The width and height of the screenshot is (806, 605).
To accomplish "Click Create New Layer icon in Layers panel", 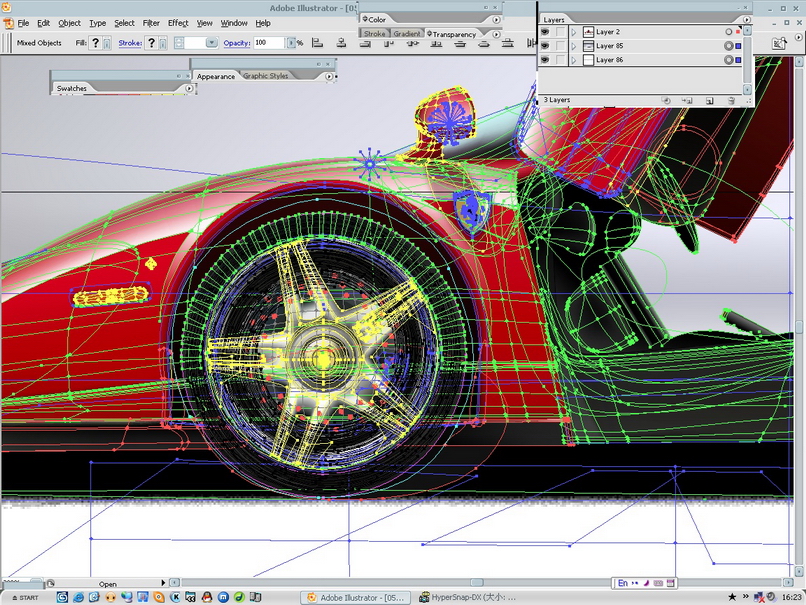I will [x=709, y=101].
